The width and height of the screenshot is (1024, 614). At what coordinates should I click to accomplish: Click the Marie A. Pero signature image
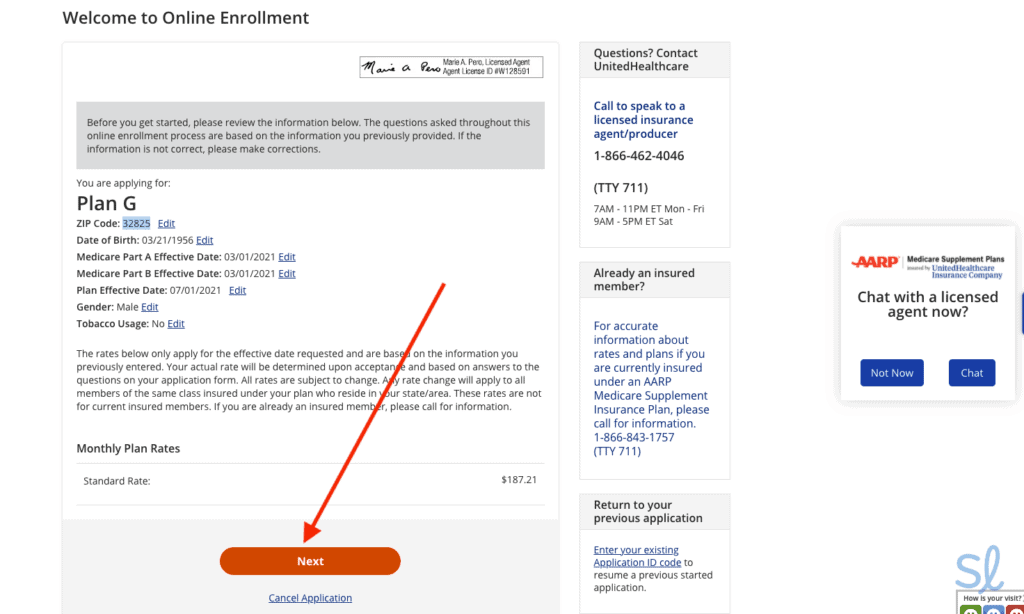[x=450, y=66]
